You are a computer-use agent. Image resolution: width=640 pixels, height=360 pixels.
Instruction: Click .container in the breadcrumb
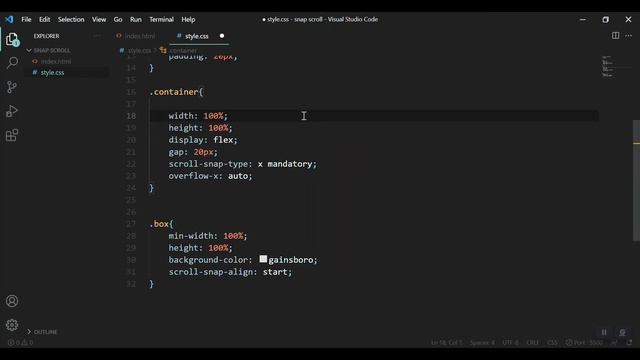coord(182,51)
